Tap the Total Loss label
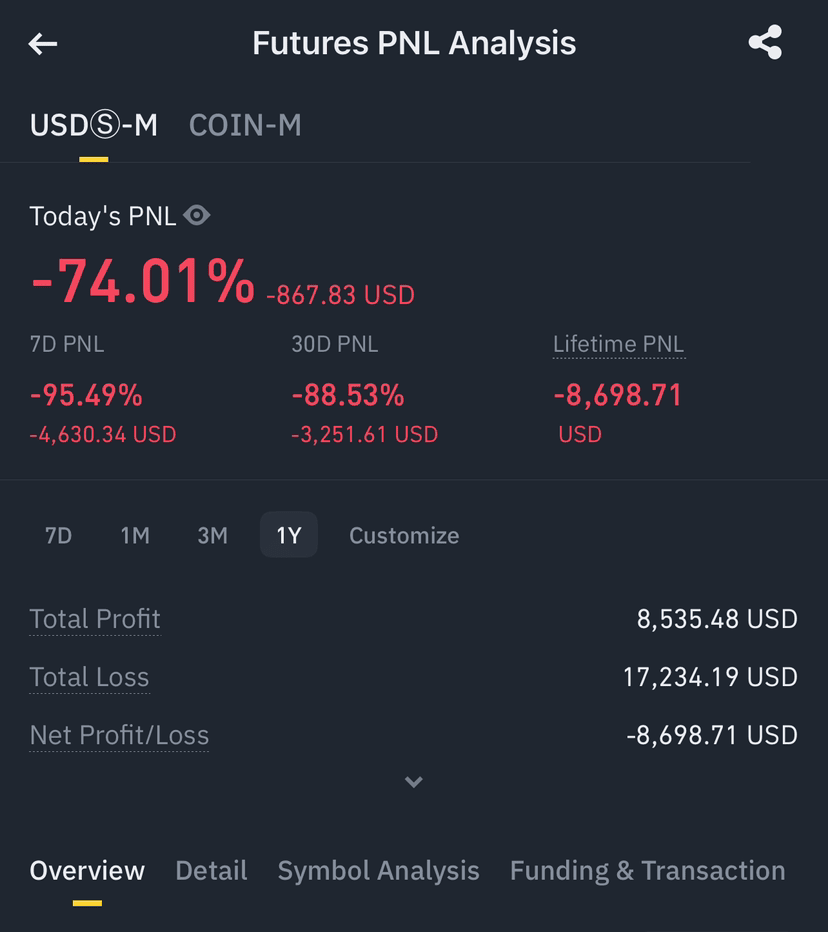This screenshot has height=932, width=828. 90,678
